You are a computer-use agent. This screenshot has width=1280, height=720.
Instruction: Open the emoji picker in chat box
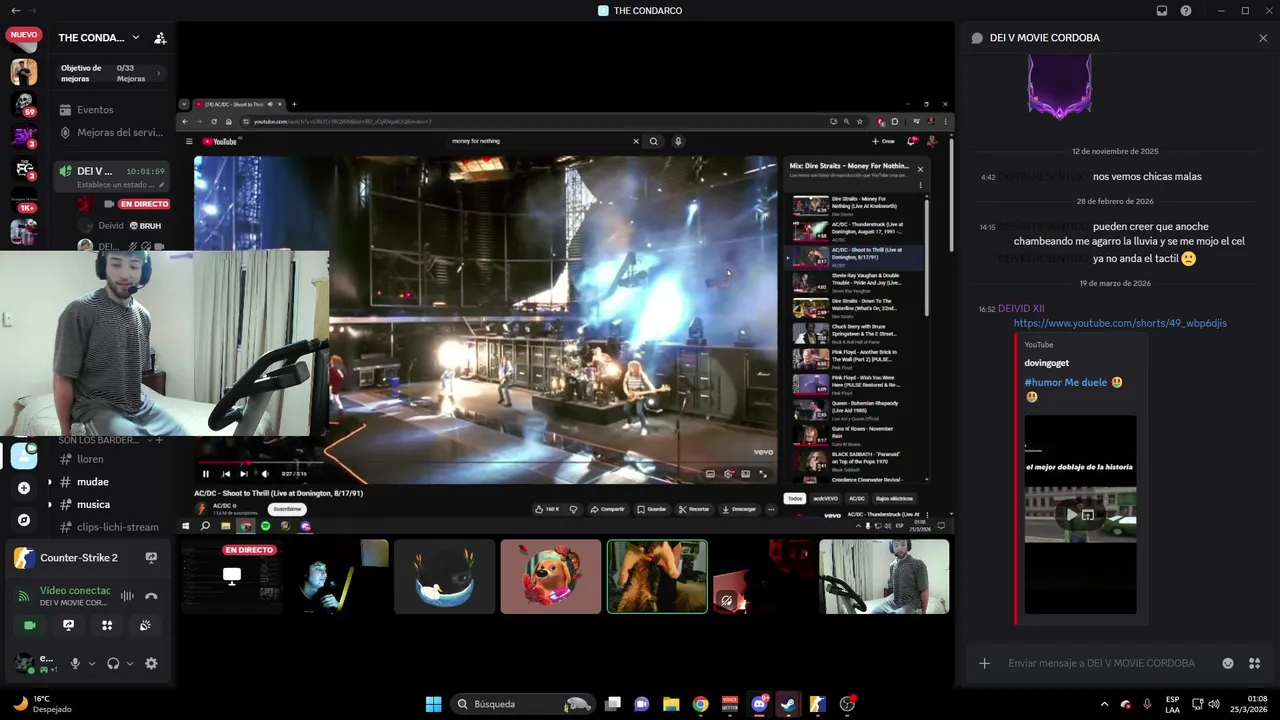pos(1228,663)
